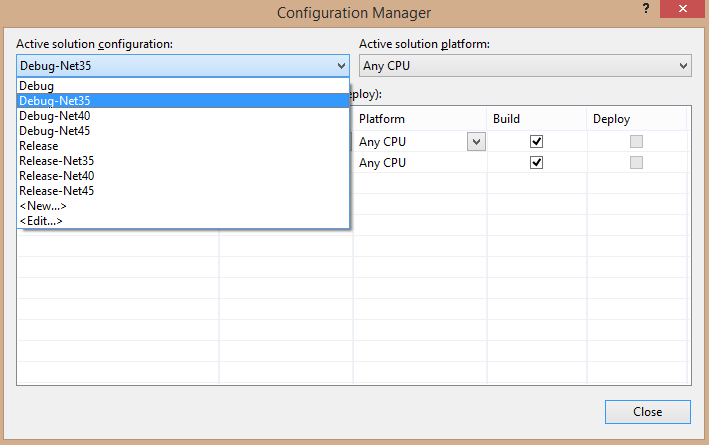Image resolution: width=709 pixels, height=445 pixels.
Task: Switch to Release-Net45 configuration
Action: click(57, 191)
